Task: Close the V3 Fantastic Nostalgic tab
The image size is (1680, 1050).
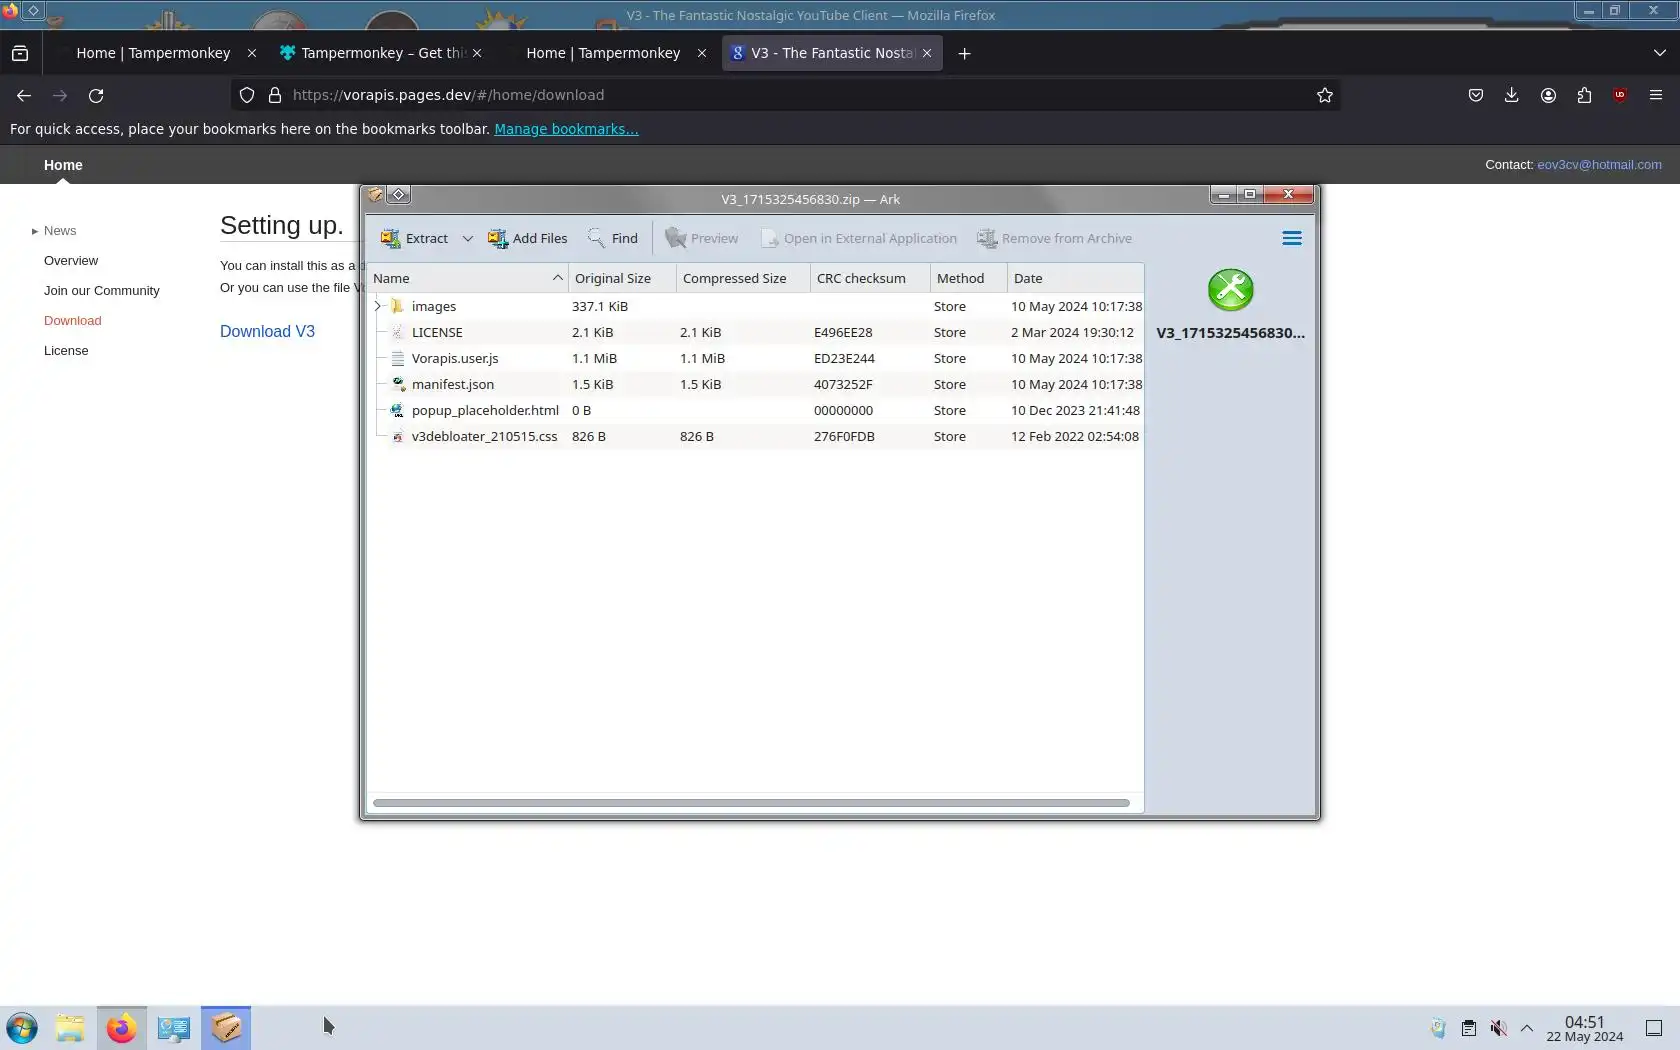Action: 927,53
